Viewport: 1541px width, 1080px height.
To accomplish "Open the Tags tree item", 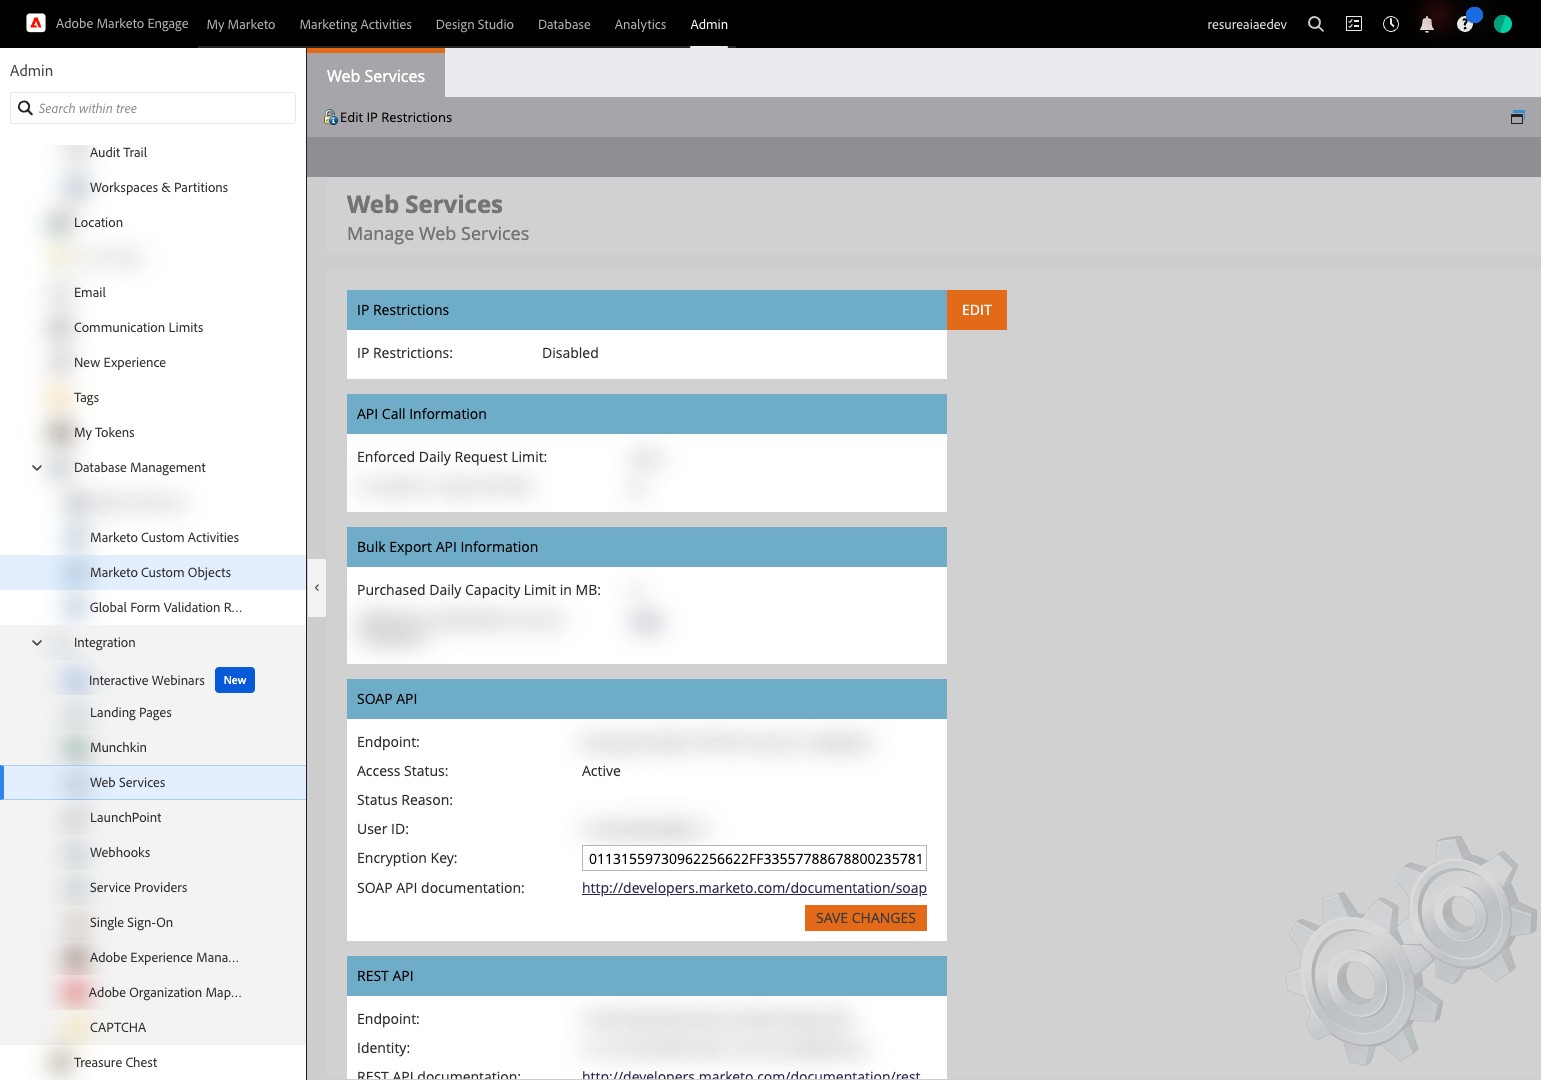I will click(x=86, y=398).
